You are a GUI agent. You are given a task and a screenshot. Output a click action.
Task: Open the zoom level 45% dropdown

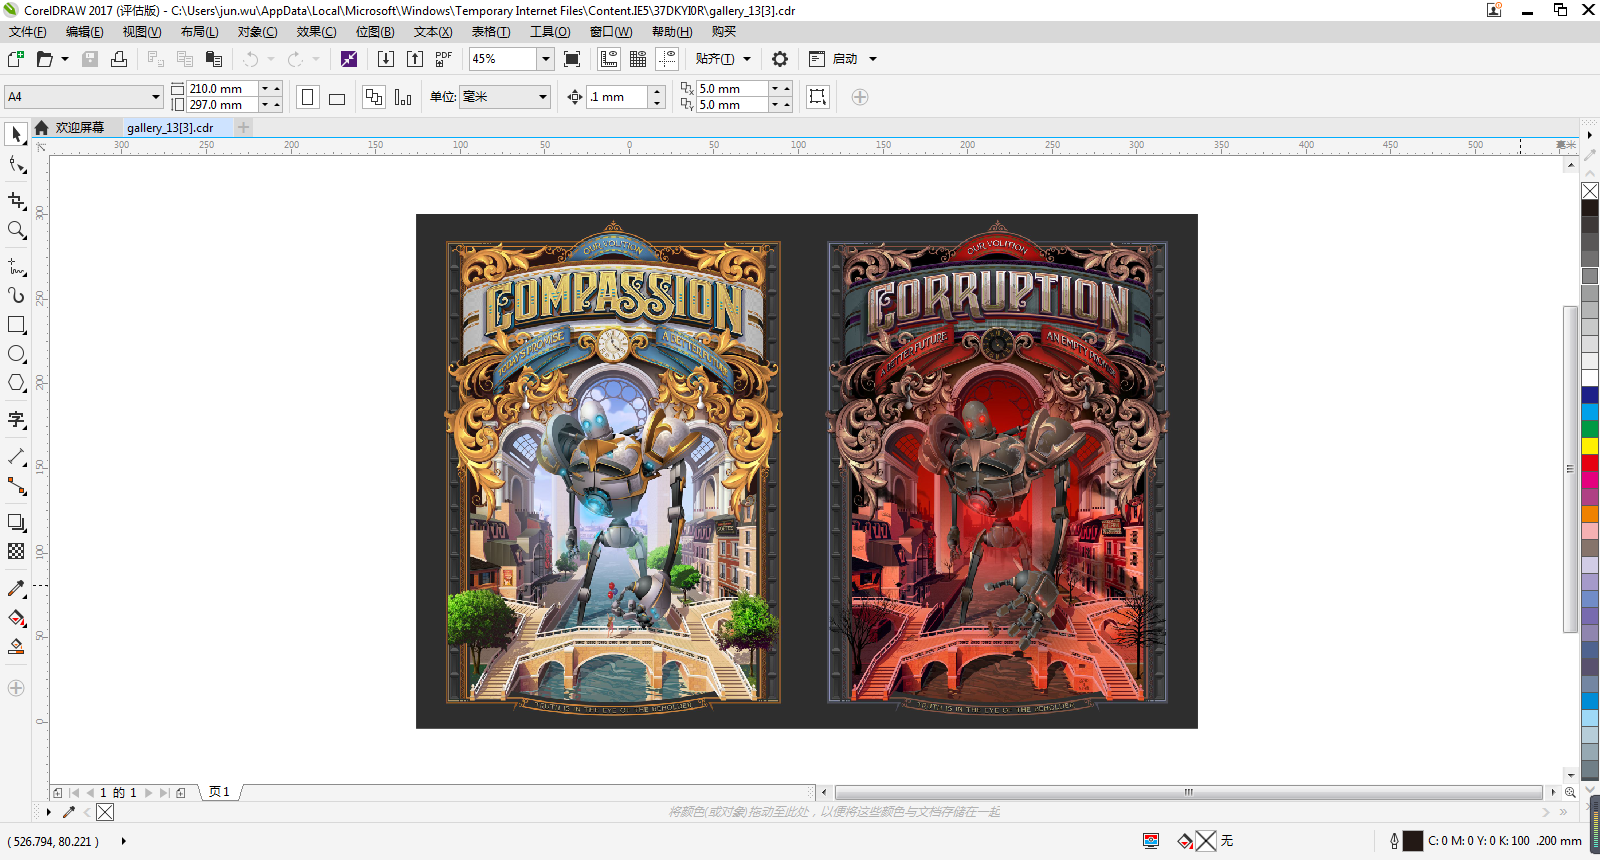[x=546, y=59]
